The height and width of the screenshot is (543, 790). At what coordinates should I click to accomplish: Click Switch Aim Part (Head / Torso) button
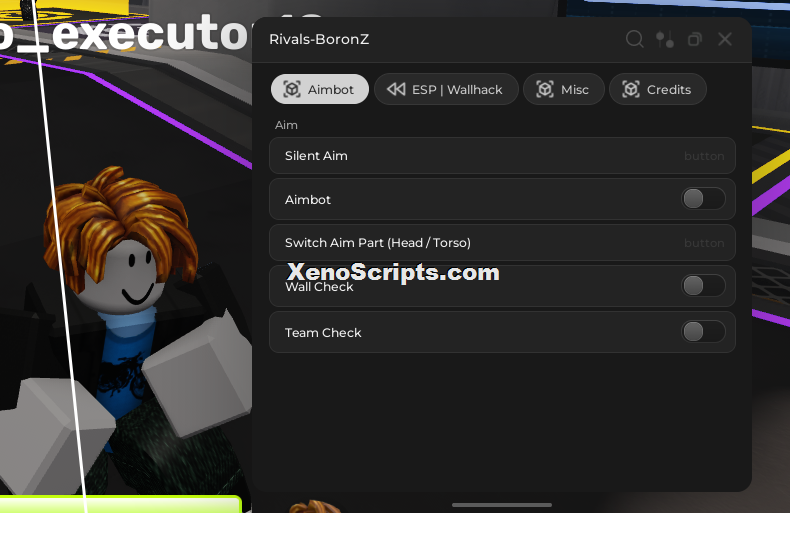[x=502, y=242]
